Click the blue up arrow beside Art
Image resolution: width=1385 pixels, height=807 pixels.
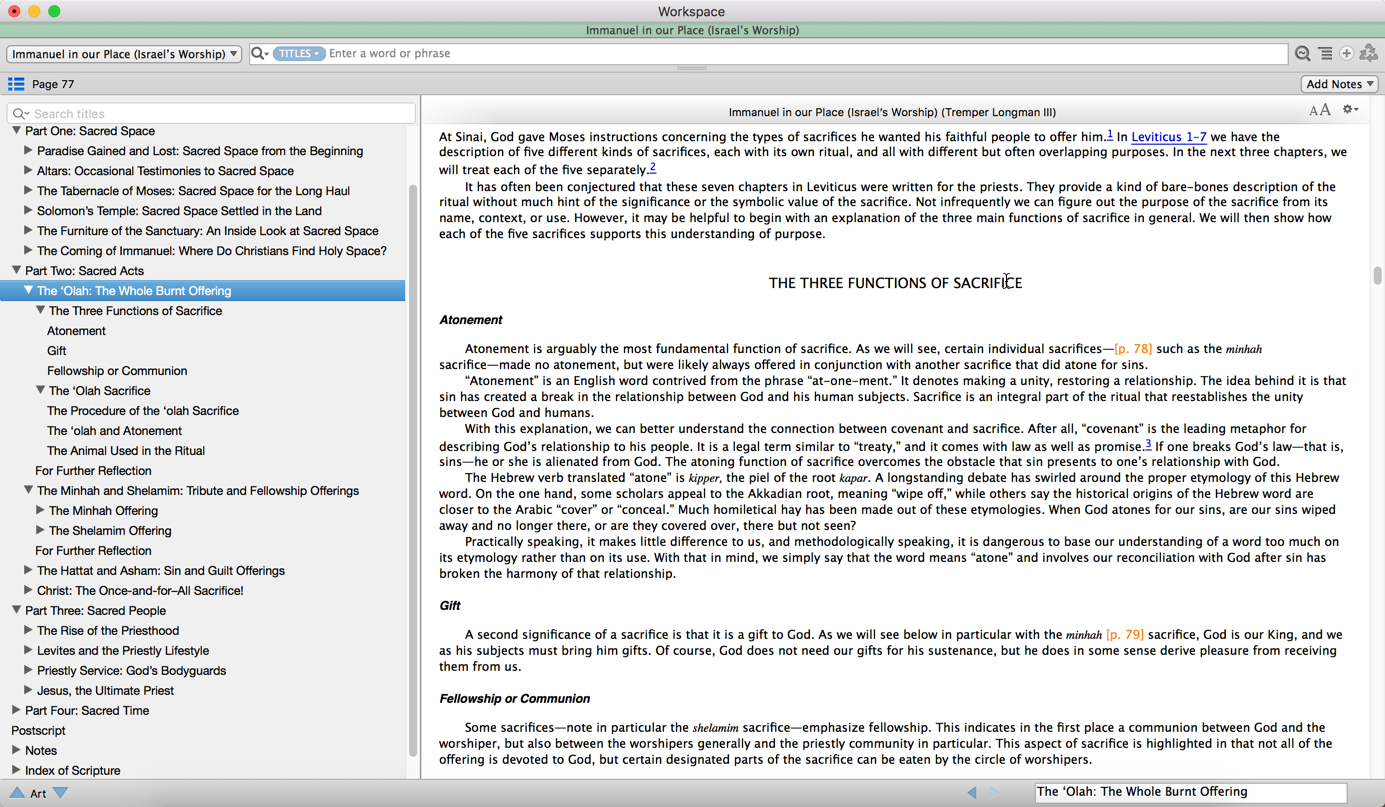pyautogui.click(x=17, y=793)
